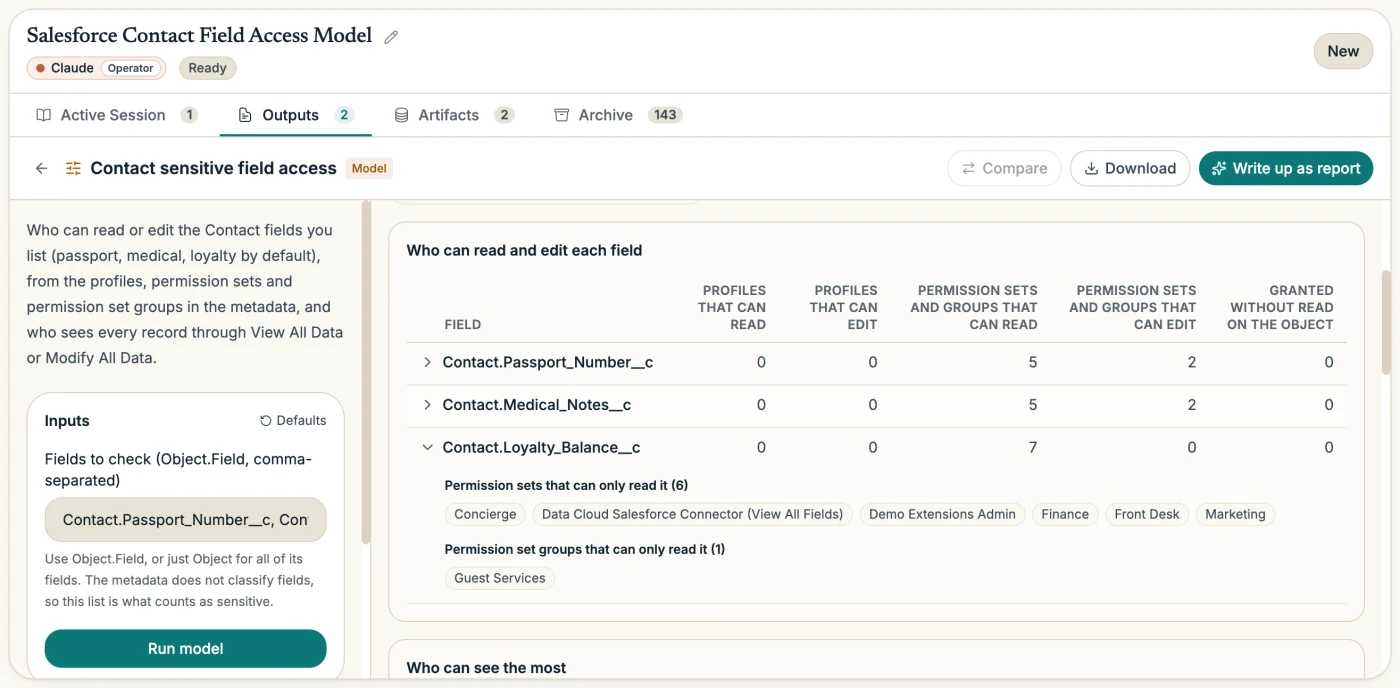Viewport: 1400px width, 688px height.
Task: Click the Data Cloud Salesforce Connector chip
Action: [x=692, y=514]
